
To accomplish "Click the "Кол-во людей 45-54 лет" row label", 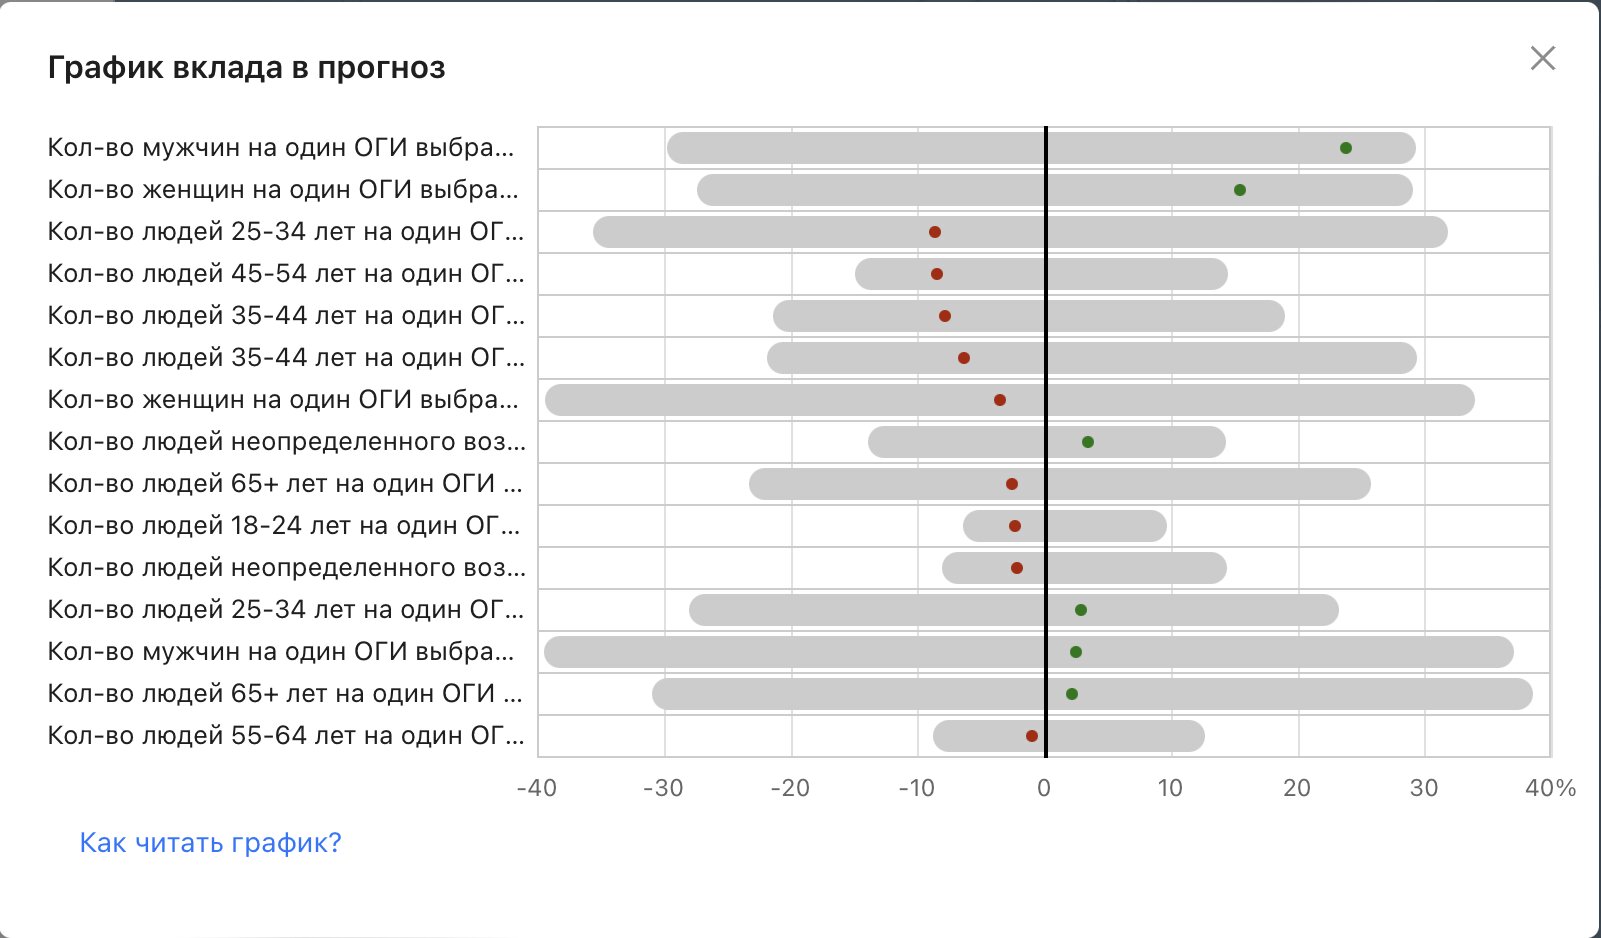I will 285,274.
